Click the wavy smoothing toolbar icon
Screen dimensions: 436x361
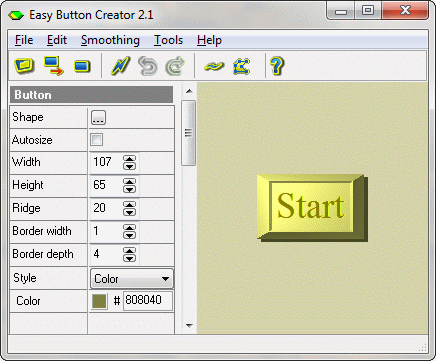point(214,66)
